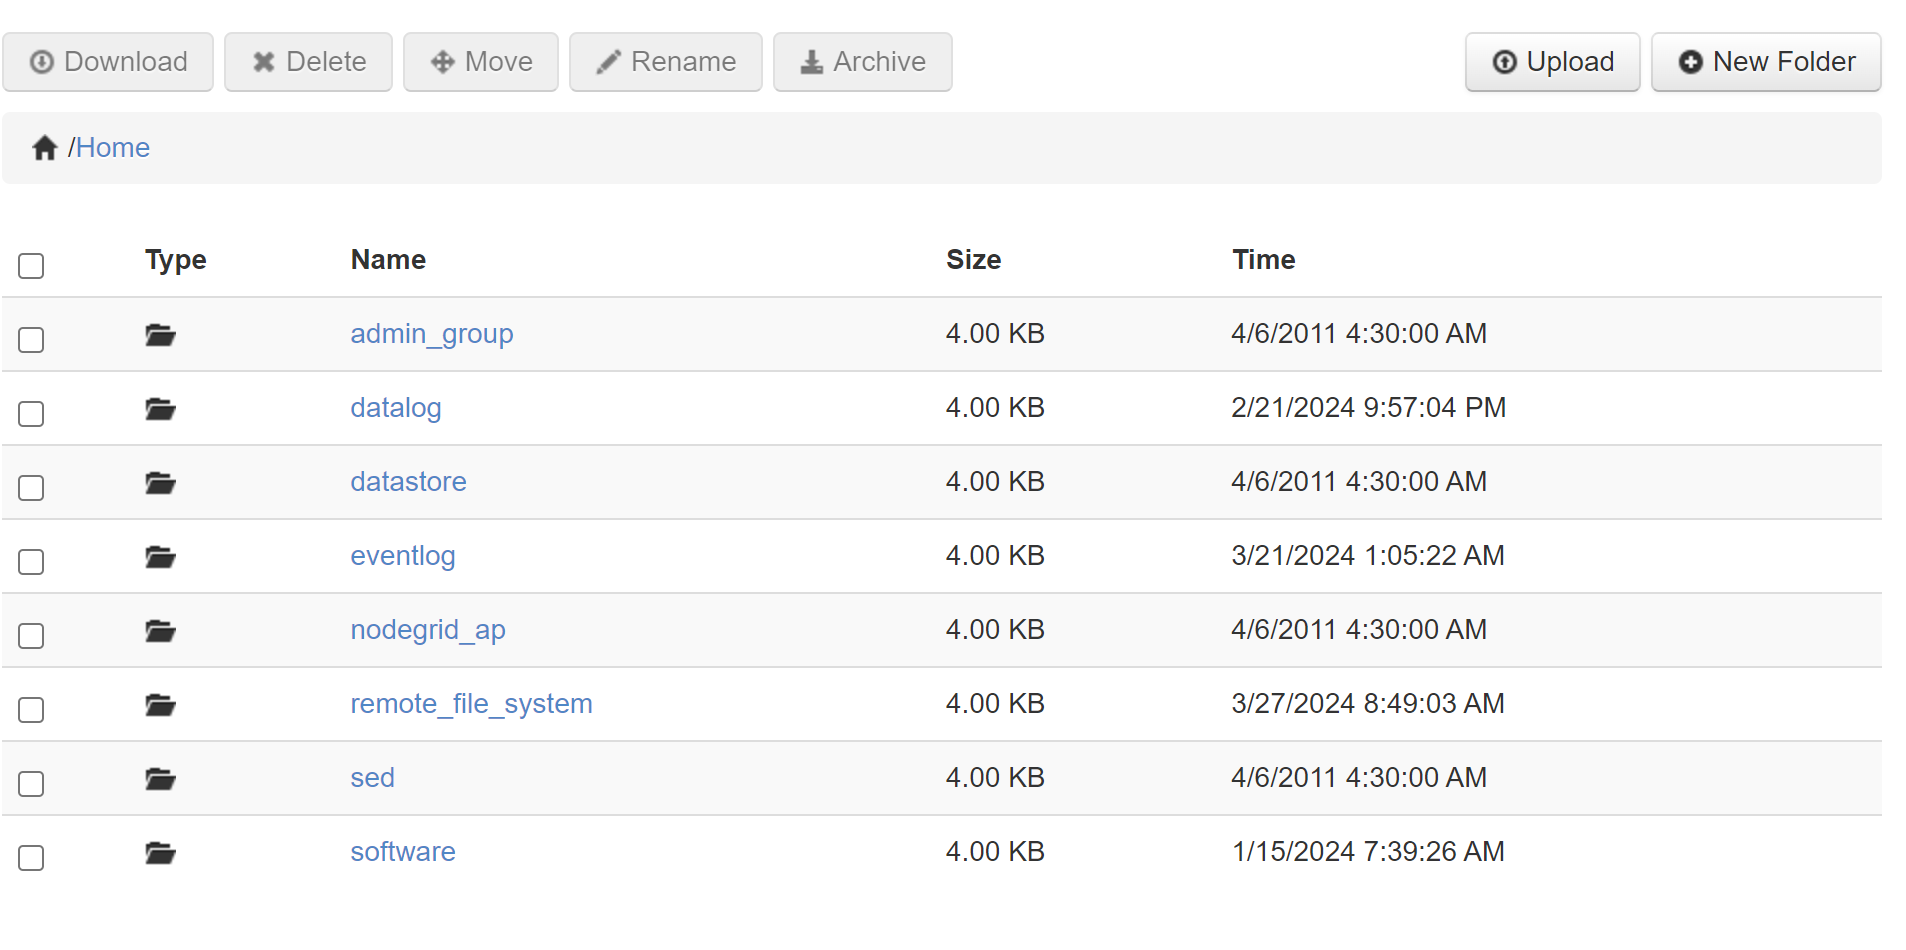Screen dimensions: 1906x950
Task: Click the admin_group 4/6/2011 timestamp
Action: [x=1359, y=334]
